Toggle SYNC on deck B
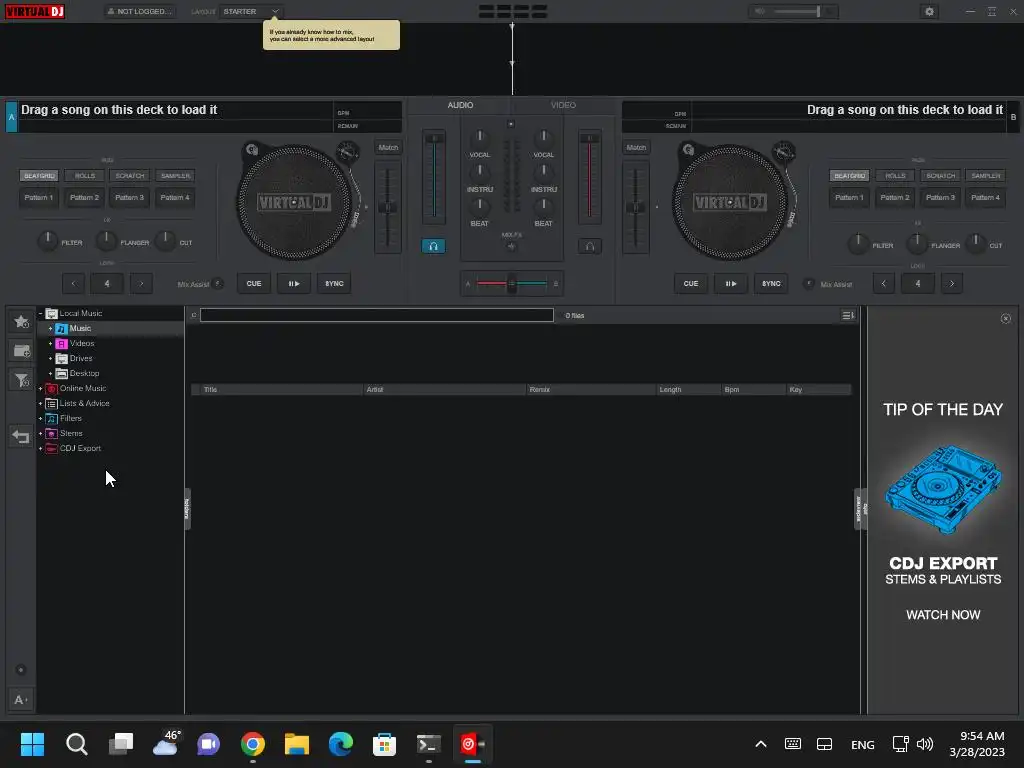The width and height of the screenshot is (1024, 768). (x=771, y=283)
